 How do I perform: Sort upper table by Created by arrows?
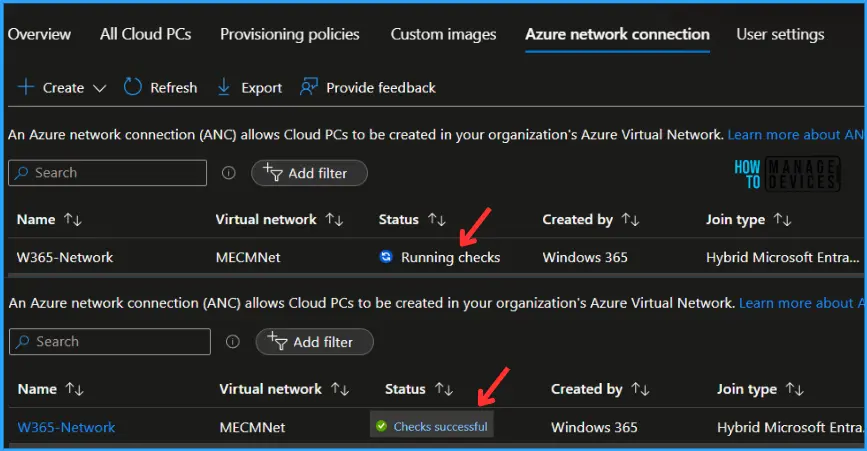click(x=630, y=219)
